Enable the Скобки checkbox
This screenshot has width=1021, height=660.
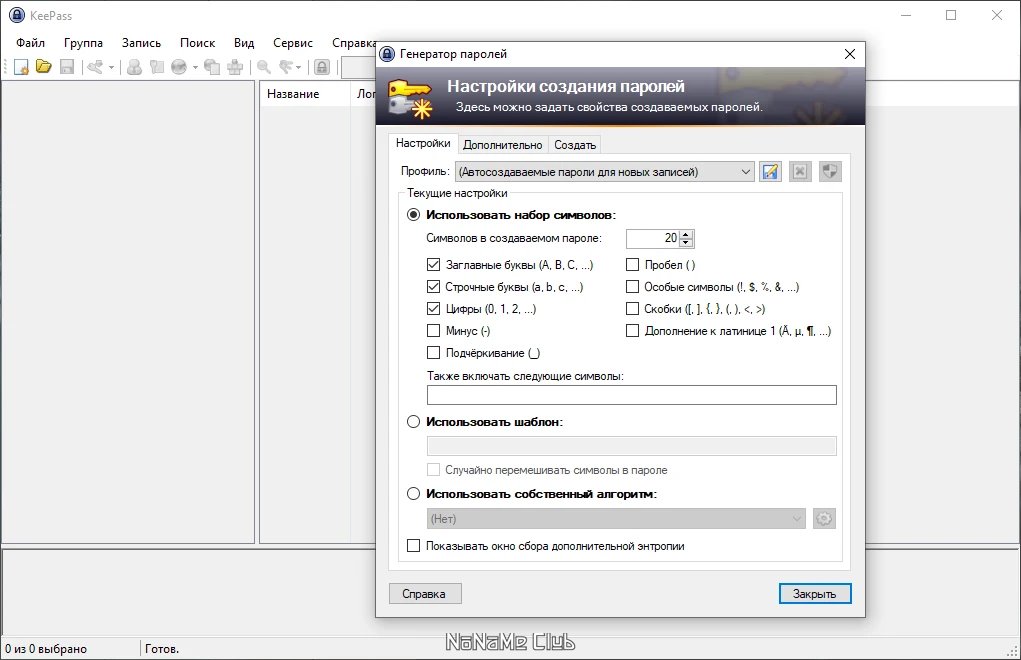click(x=632, y=309)
